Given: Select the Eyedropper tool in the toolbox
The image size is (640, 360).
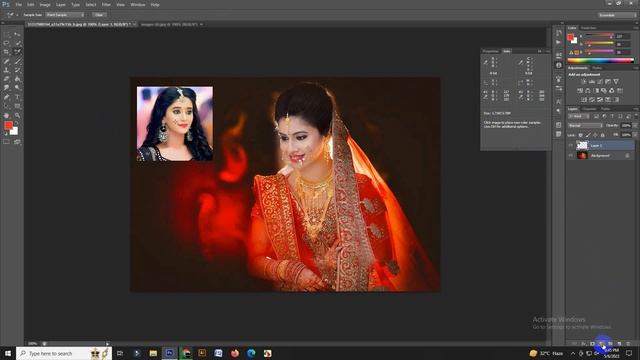Looking at the screenshot, I should (x=18, y=52).
